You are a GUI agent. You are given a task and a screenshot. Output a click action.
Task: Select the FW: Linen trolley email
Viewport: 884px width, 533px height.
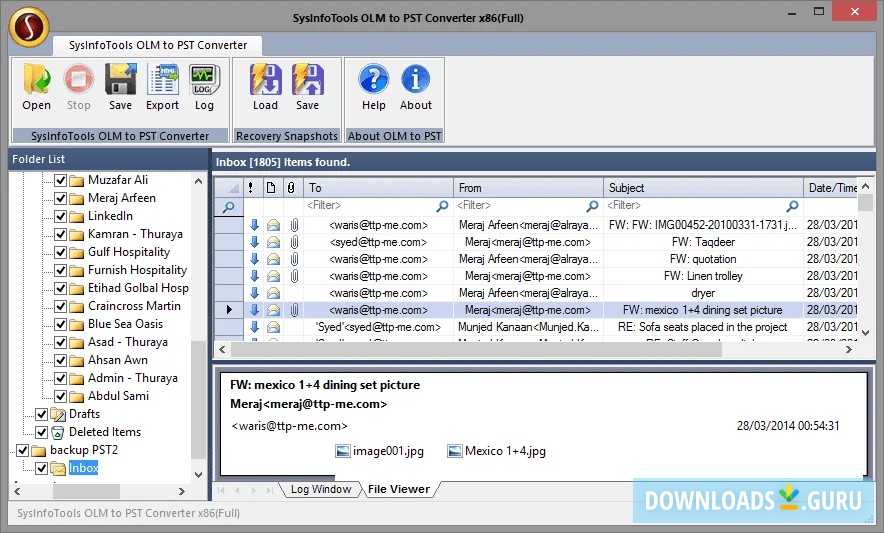click(536, 276)
